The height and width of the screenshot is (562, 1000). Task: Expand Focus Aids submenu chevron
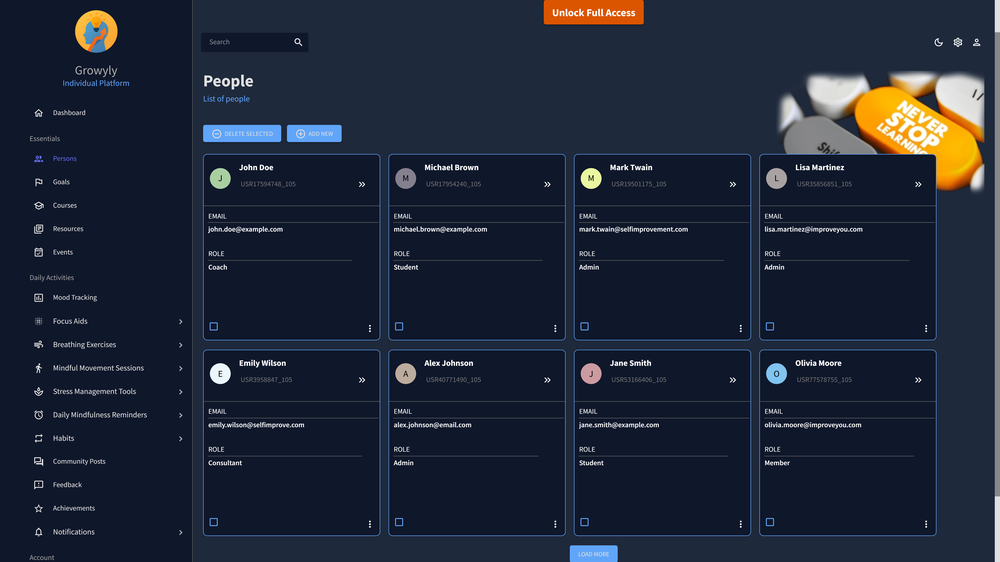180,322
